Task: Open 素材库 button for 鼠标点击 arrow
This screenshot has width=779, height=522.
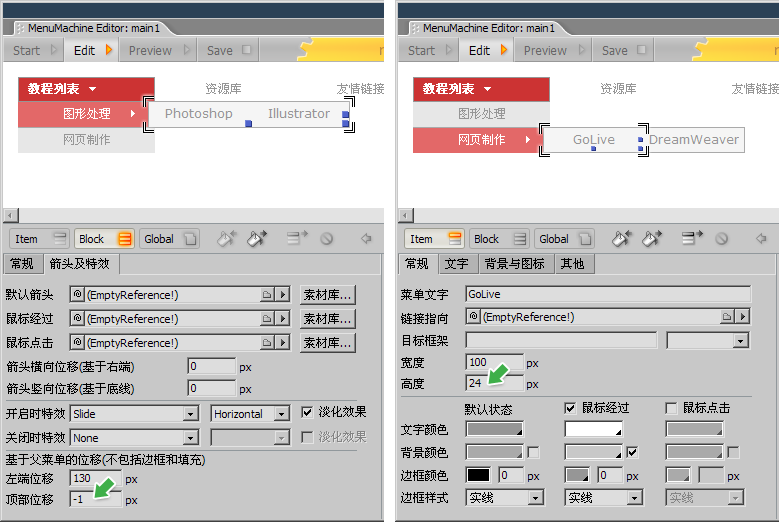Action: (x=327, y=342)
